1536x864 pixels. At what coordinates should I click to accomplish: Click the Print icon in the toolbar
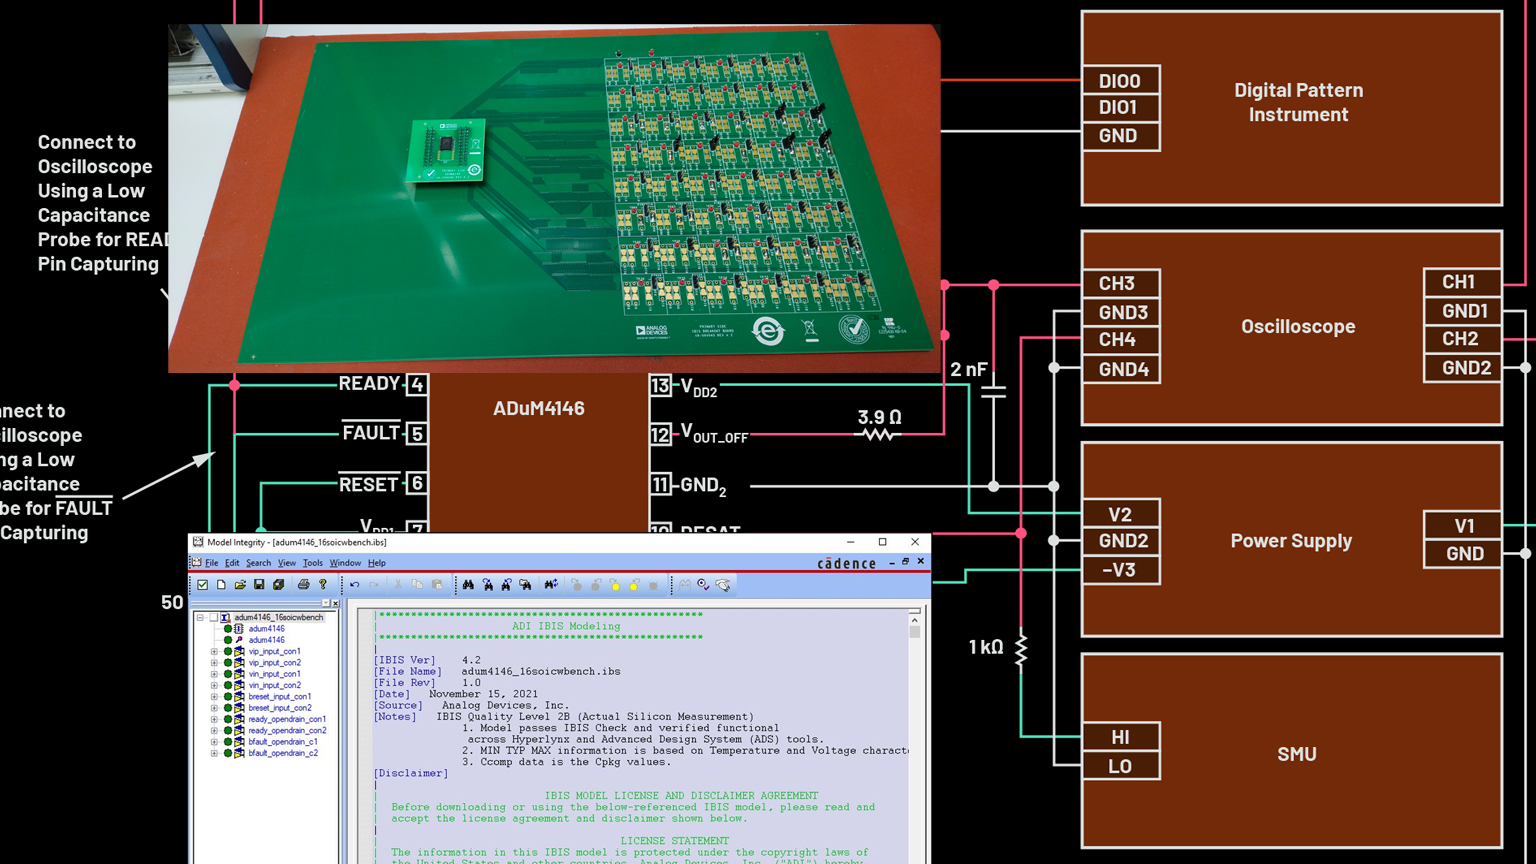click(303, 585)
